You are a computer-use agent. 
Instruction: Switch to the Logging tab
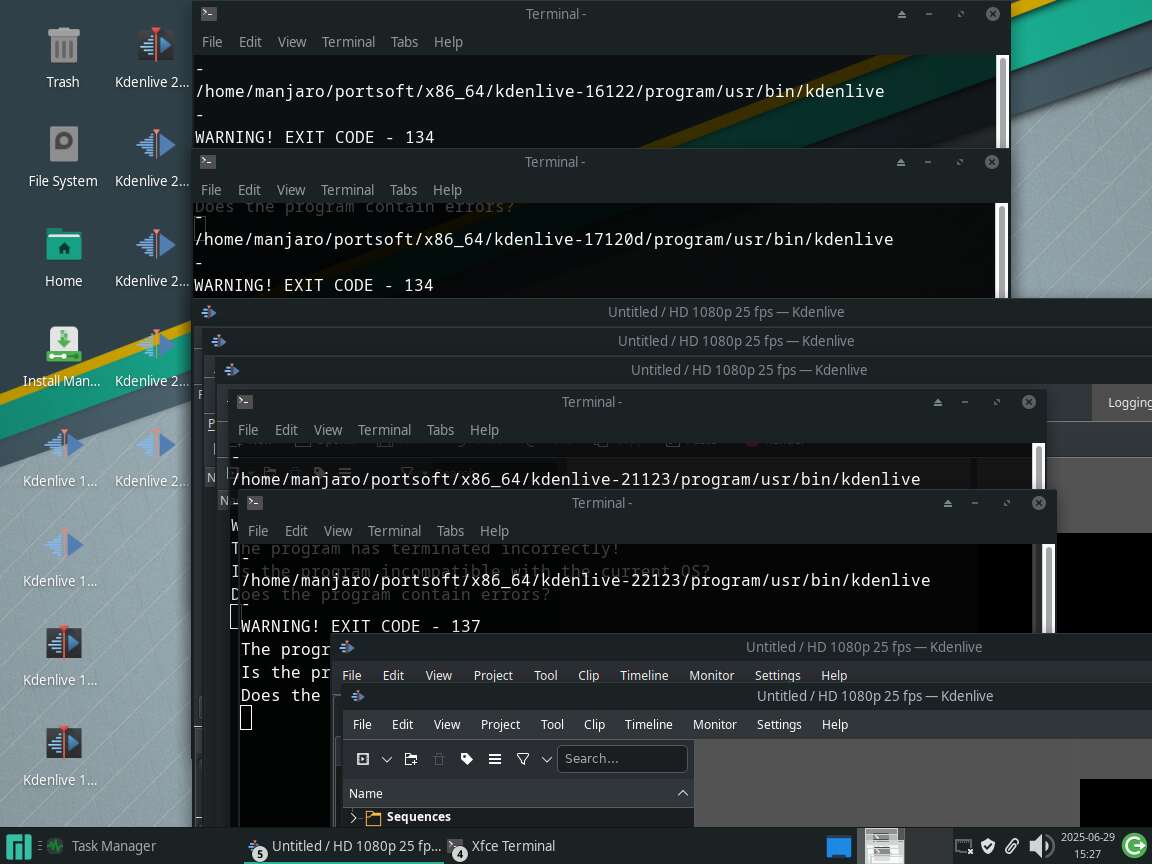(1128, 403)
